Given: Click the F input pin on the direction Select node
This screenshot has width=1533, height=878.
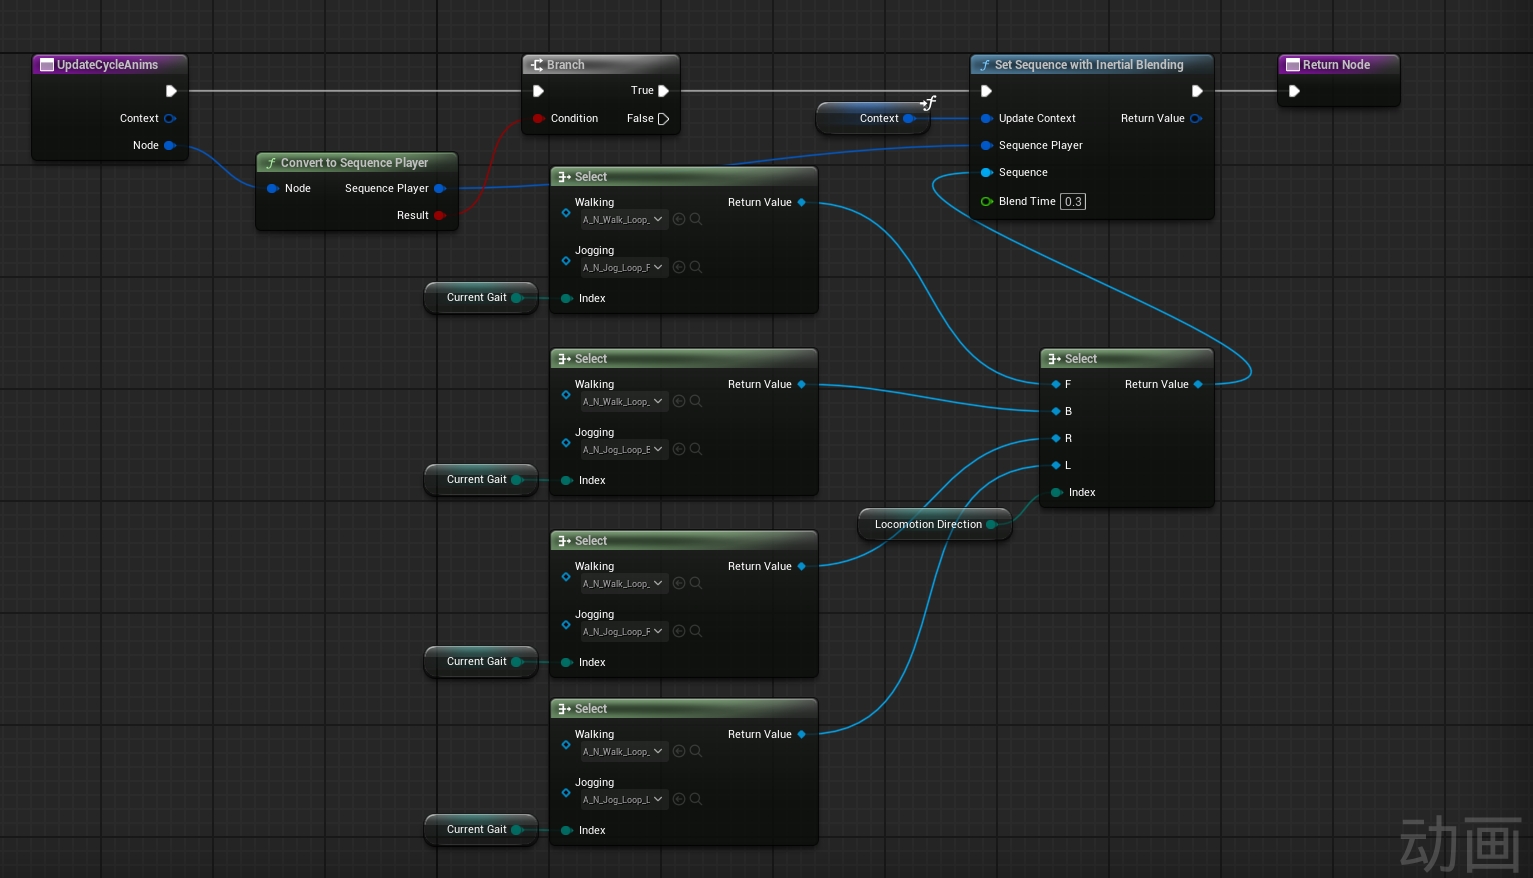Looking at the screenshot, I should [1056, 384].
